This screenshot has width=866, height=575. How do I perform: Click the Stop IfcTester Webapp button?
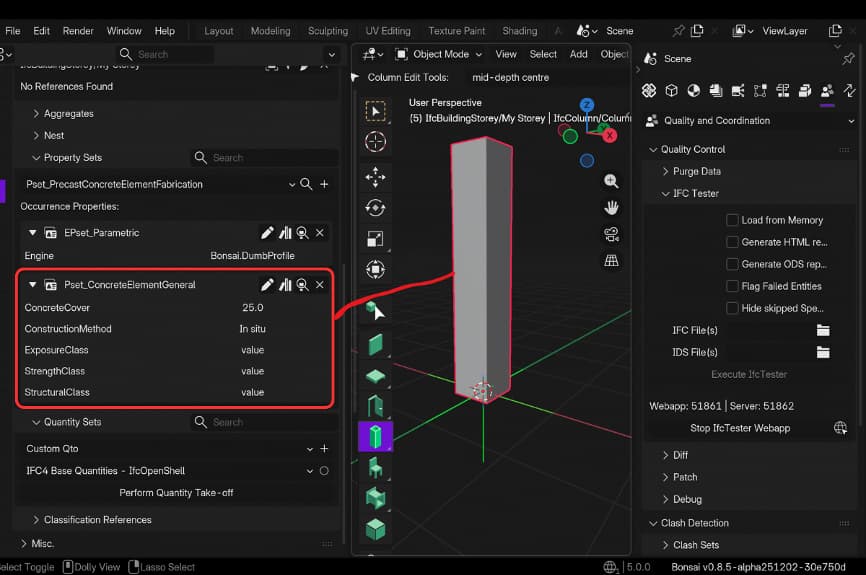pos(739,428)
